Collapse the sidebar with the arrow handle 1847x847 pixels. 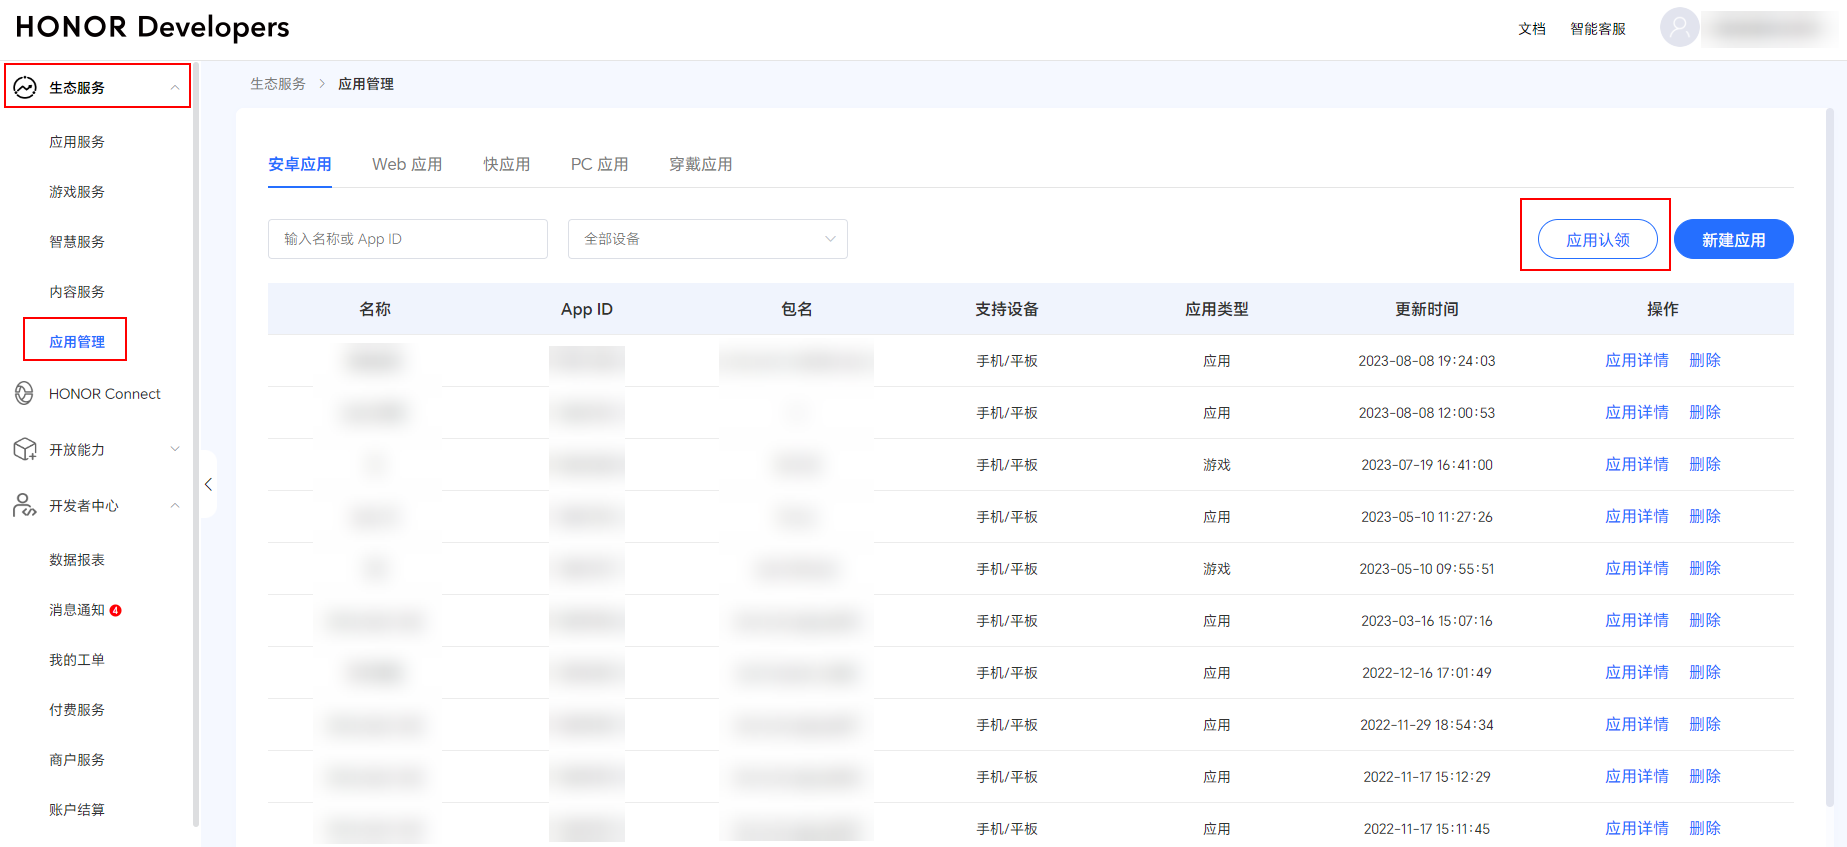point(208,484)
